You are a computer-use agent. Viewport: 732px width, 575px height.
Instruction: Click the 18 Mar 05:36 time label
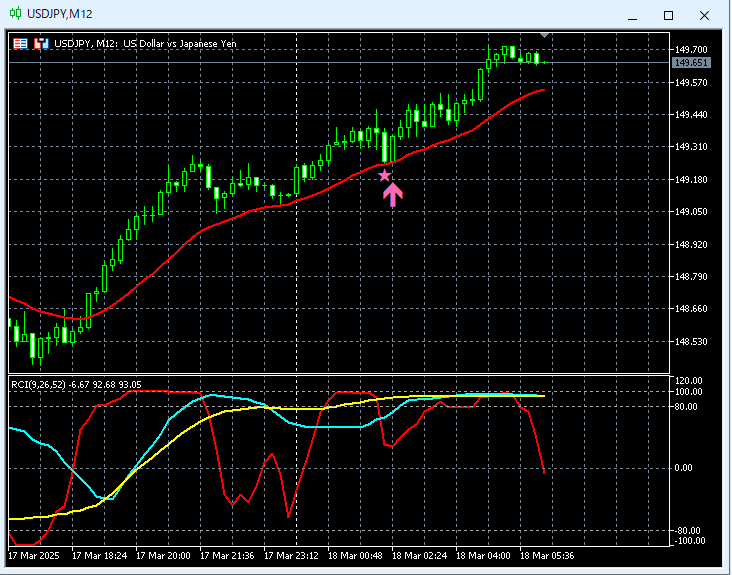pyautogui.click(x=547, y=556)
